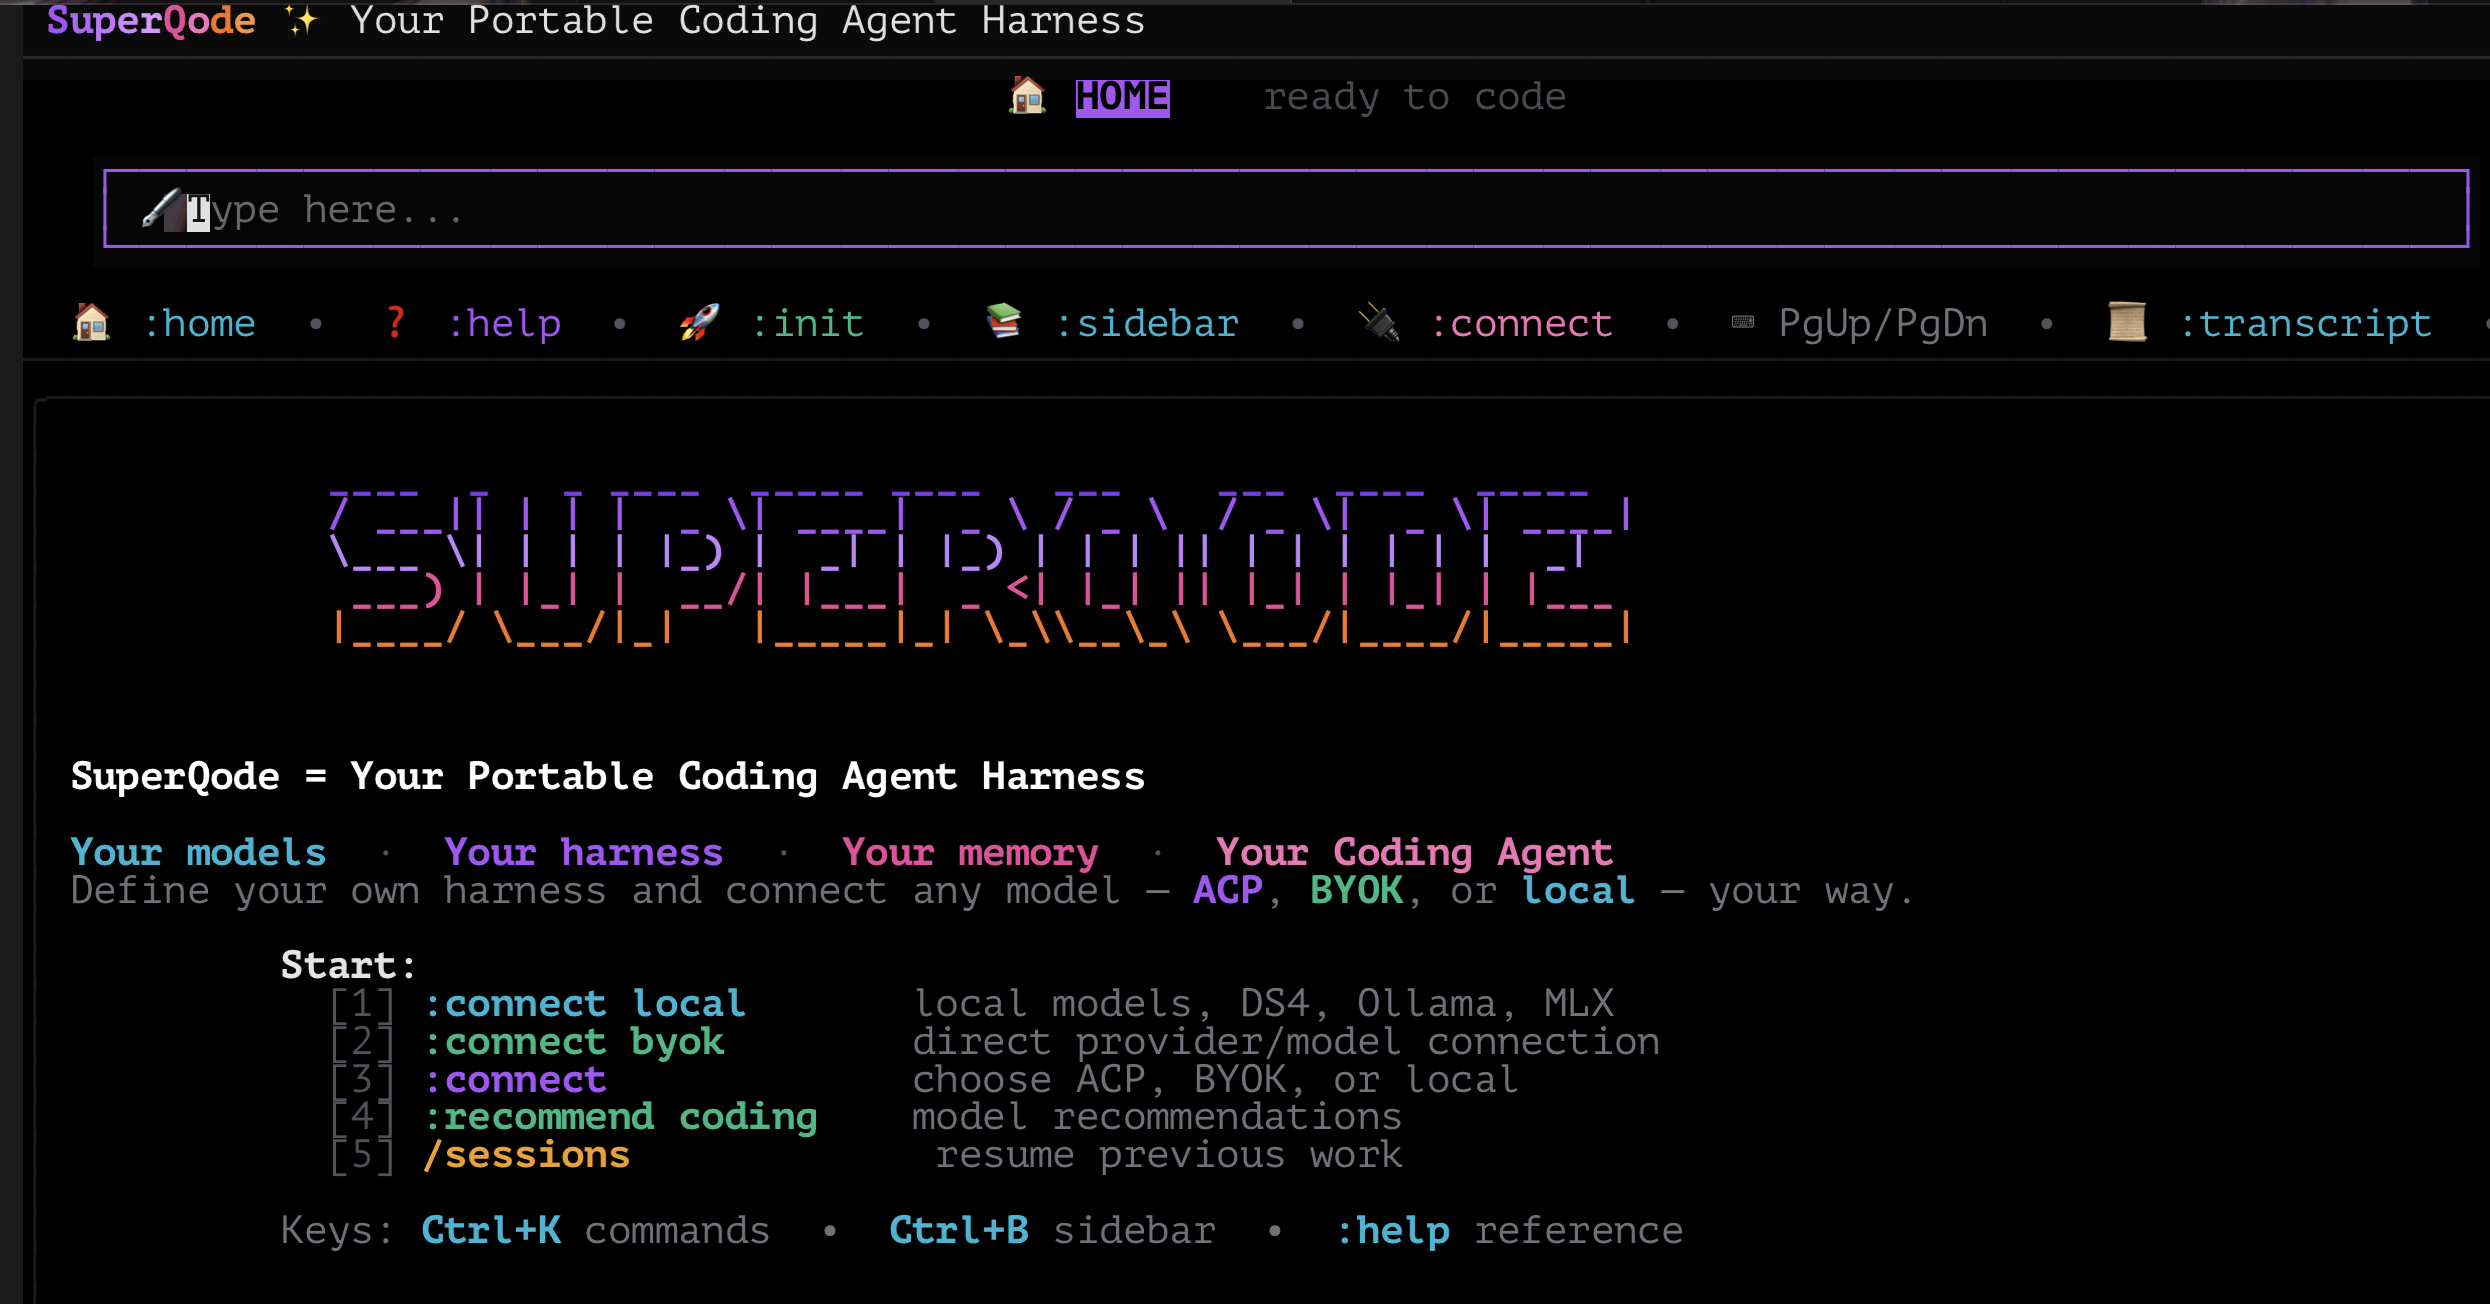Screen dimensions: 2490x1304
Task: Click 'local models, DS4, Ollama, MLX' description
Action: point(1263,1003)
